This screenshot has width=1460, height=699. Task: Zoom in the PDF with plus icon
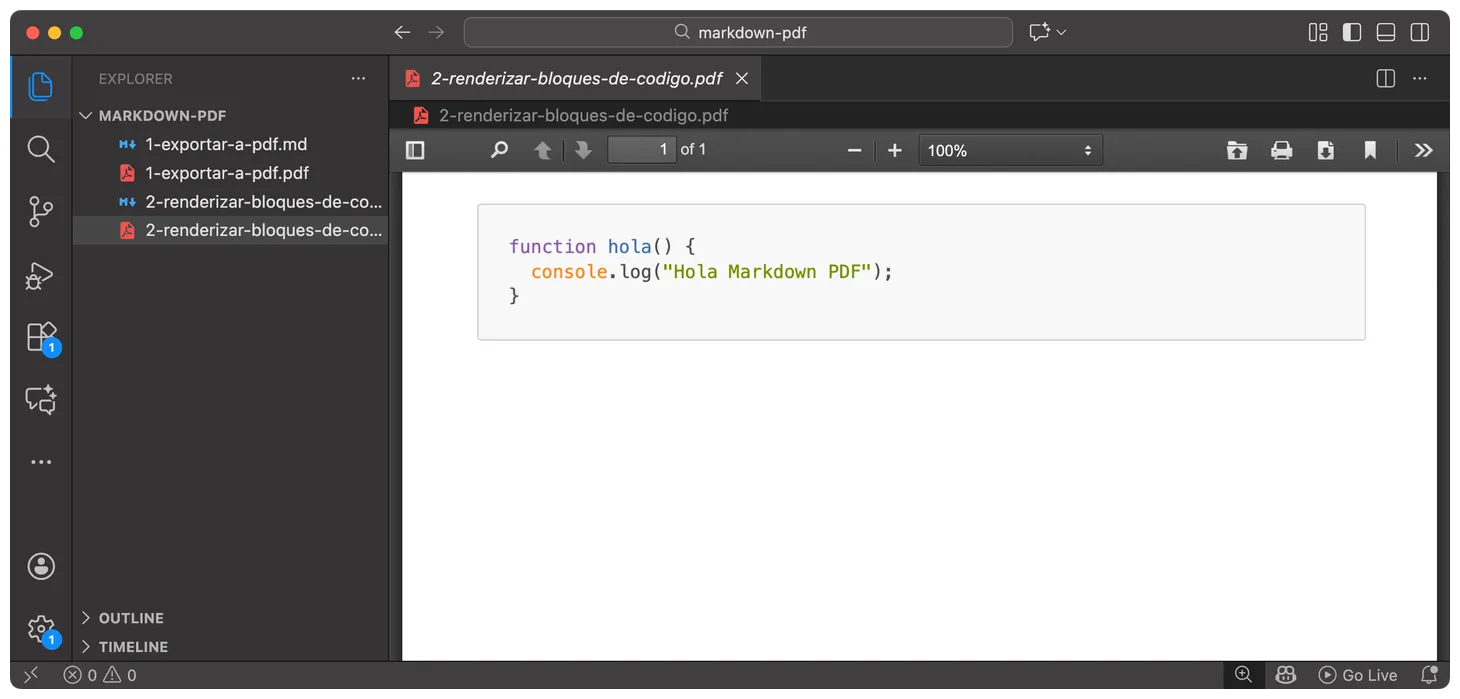pos(894,150)
